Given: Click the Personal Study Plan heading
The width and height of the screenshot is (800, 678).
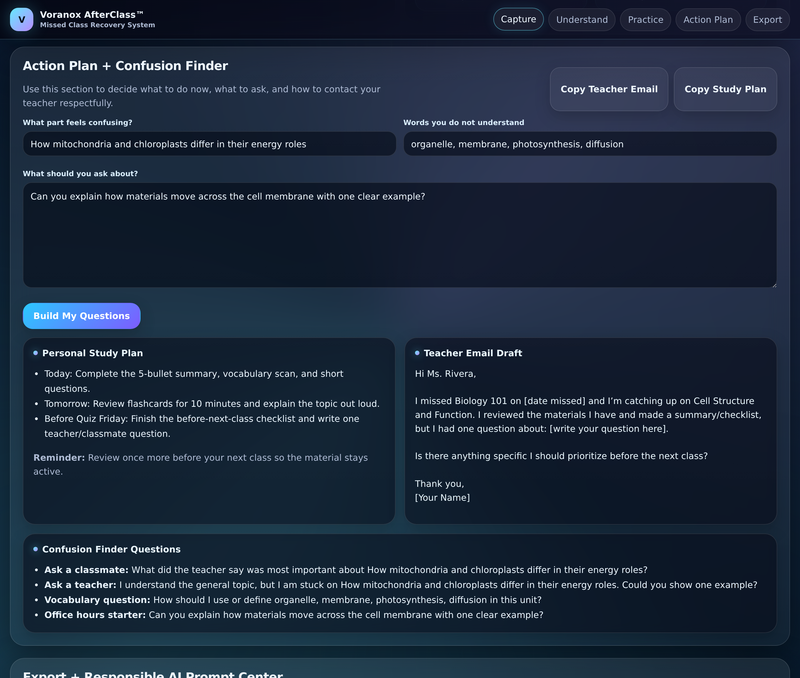Looking at the screenshot, I should click(92, 353).
